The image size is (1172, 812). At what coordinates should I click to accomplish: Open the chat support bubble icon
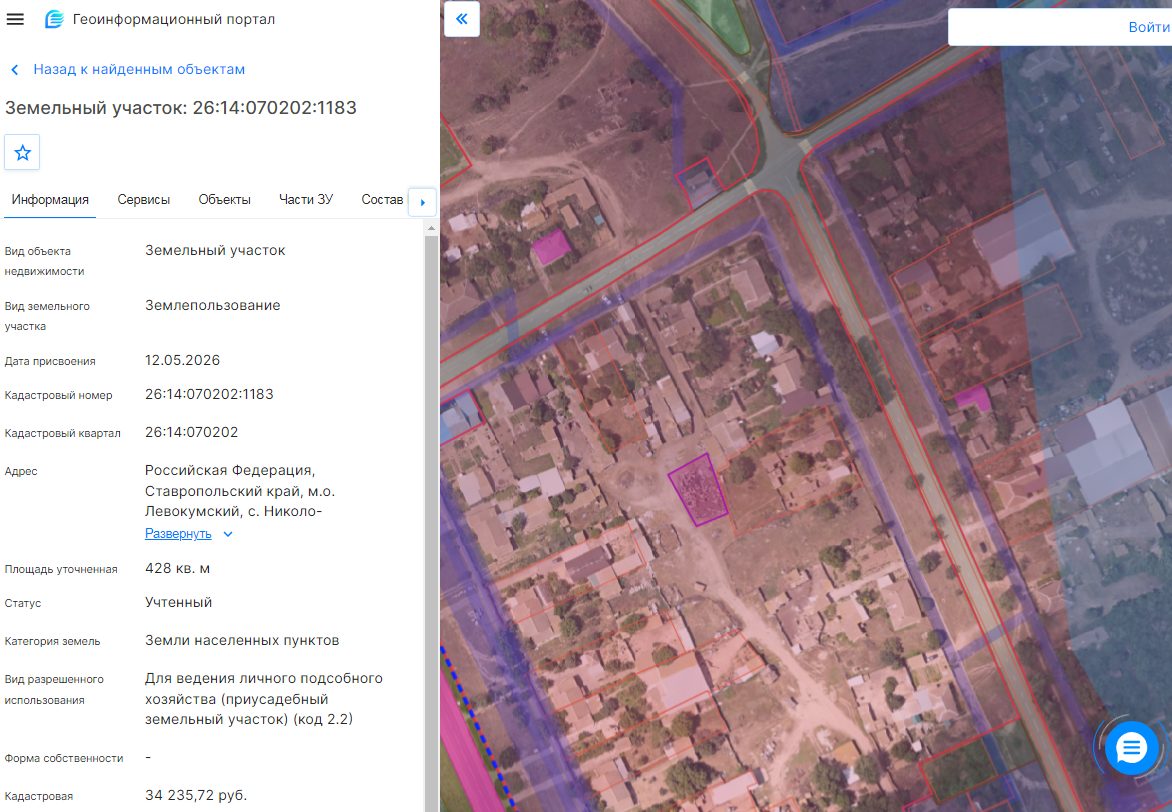pos(1131,748)
